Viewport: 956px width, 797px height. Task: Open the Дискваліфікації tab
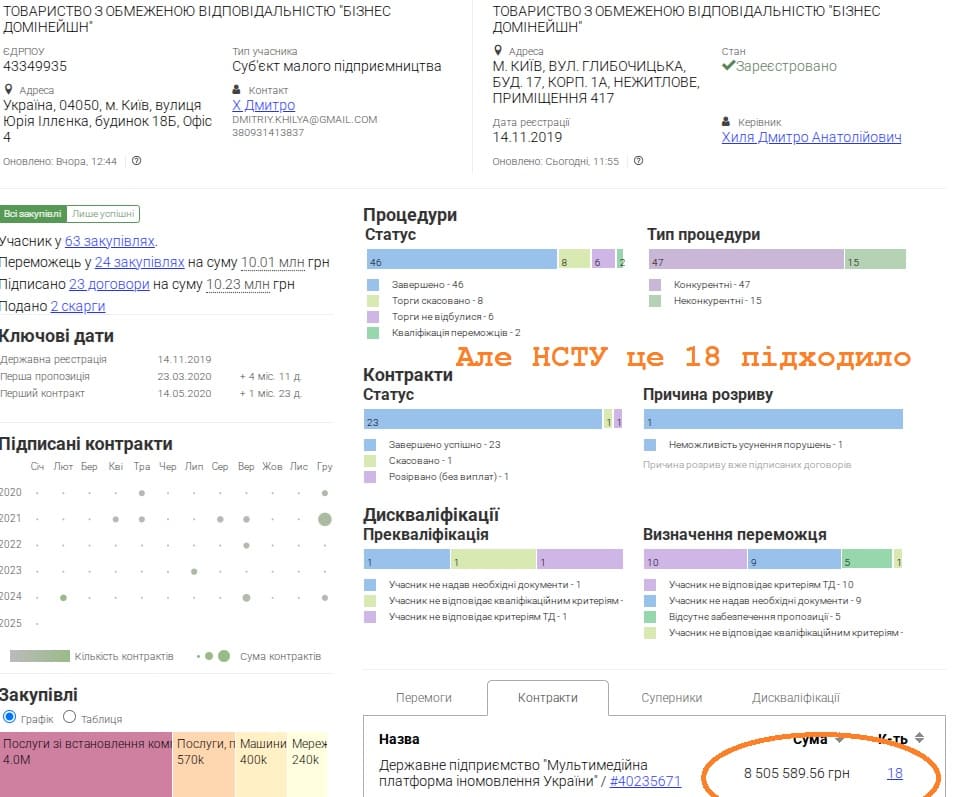[x=795, y=698]
